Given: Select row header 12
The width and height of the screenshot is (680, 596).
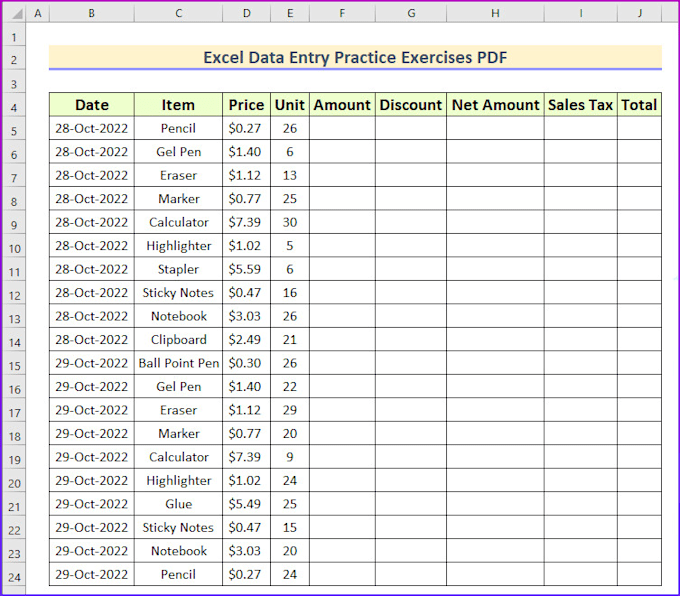Looking at the screenshot, I should (x=13, y=294).
